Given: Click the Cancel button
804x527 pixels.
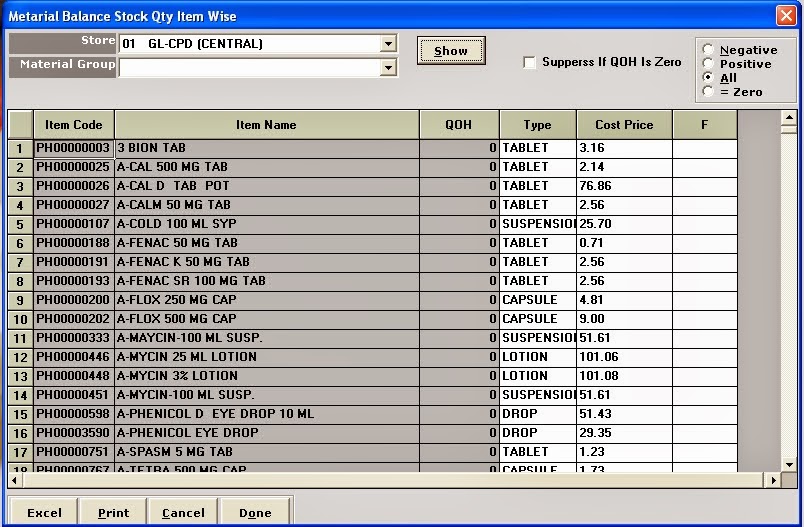Looking at the screenshot, I should (183, 513).
